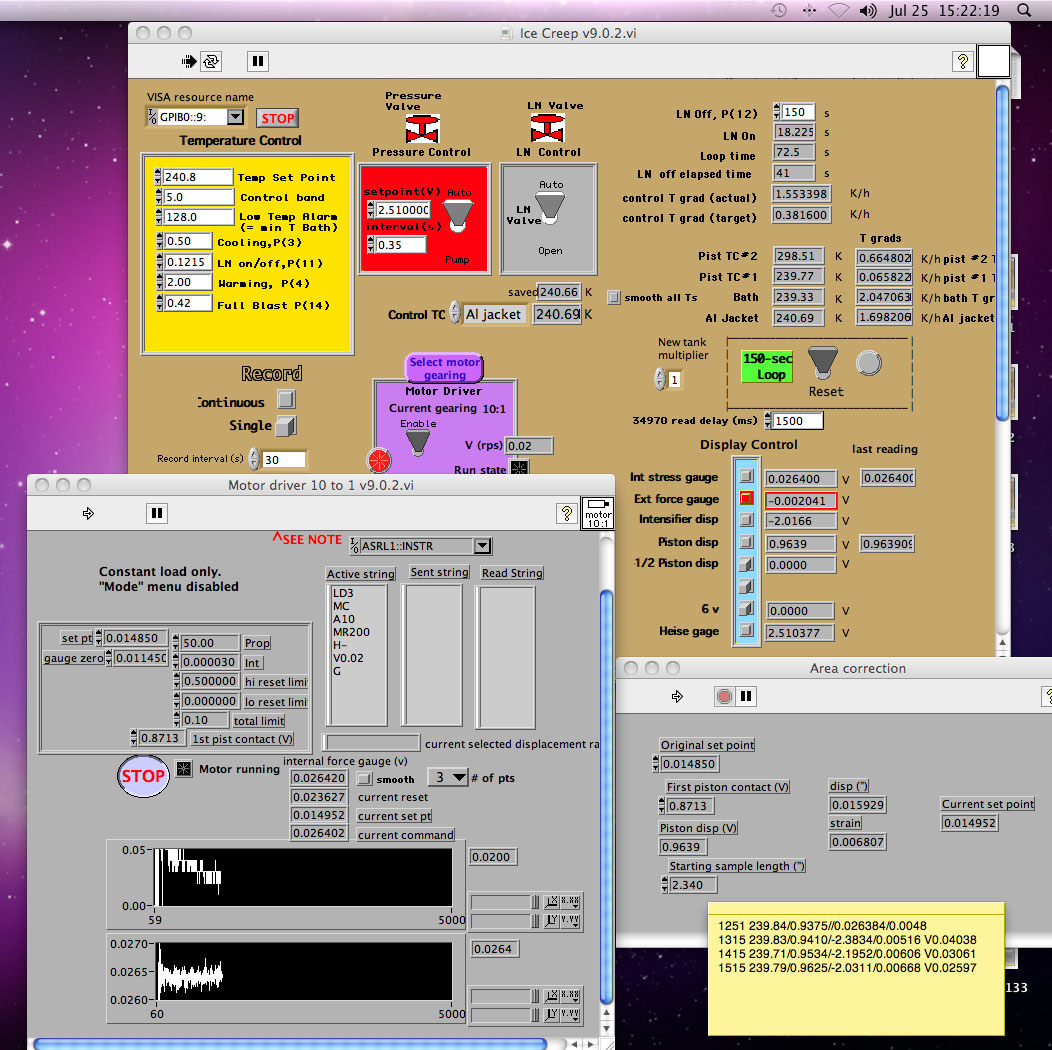
Task: Click the Run arrow in Motor driver window
Action: (x=88, y=513)
